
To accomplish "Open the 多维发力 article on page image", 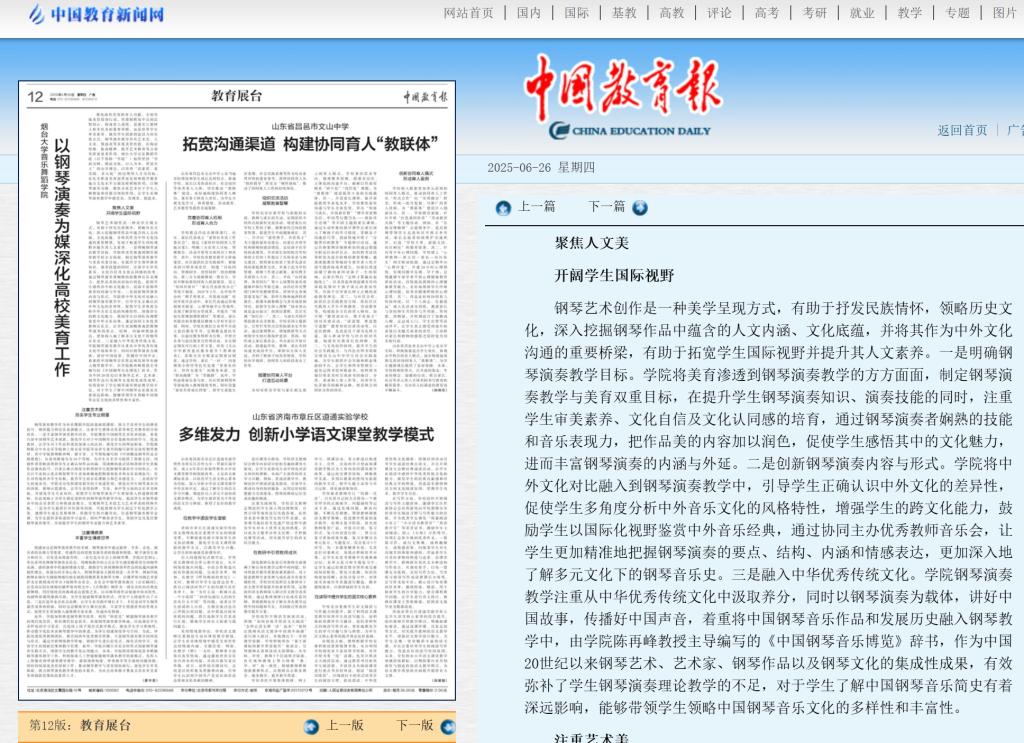I will coord(306,435).
